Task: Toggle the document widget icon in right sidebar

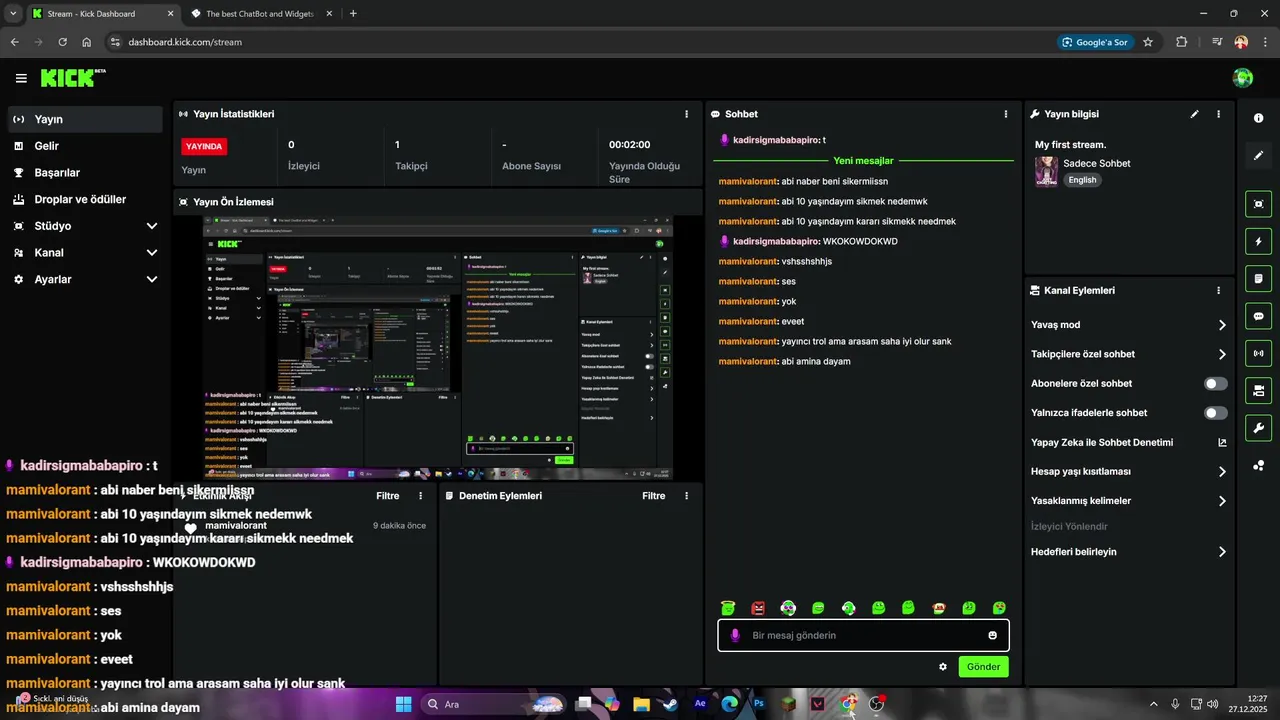Action: click(x=1258, y=278)
